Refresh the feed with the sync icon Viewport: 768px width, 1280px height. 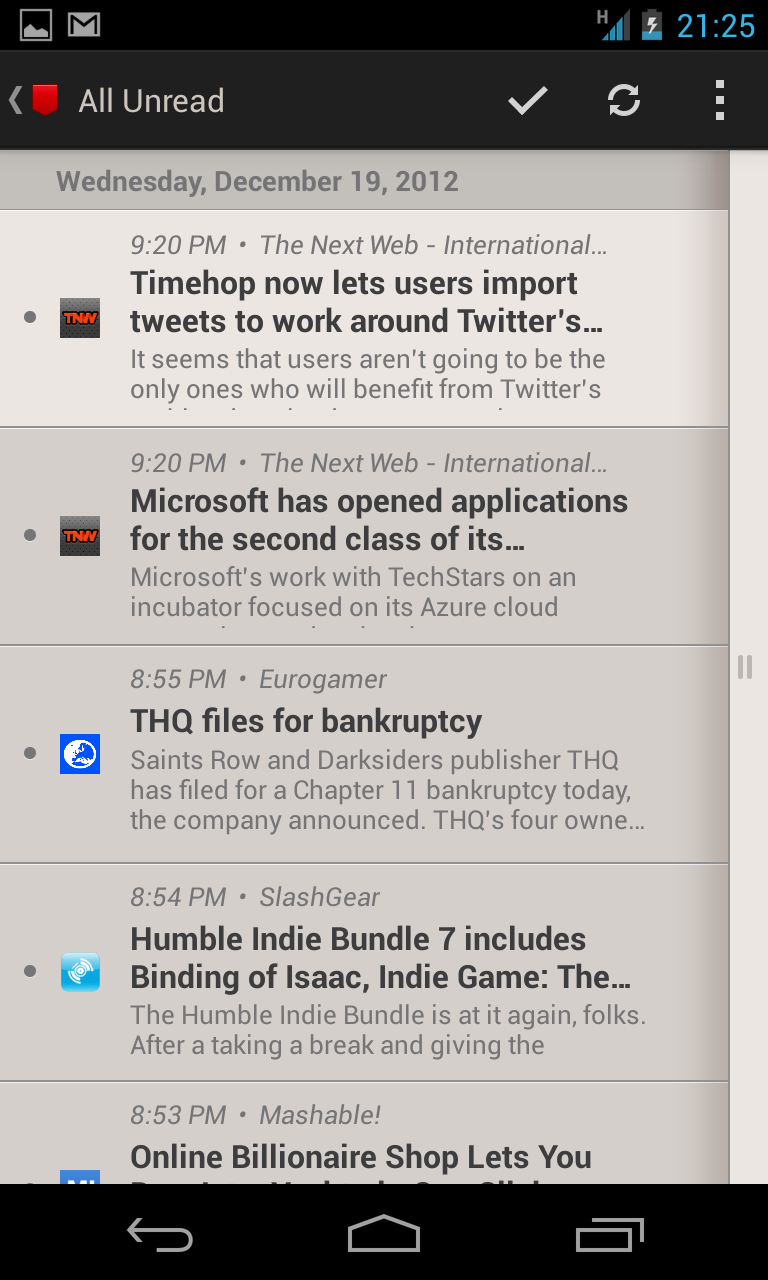[624, 100]
